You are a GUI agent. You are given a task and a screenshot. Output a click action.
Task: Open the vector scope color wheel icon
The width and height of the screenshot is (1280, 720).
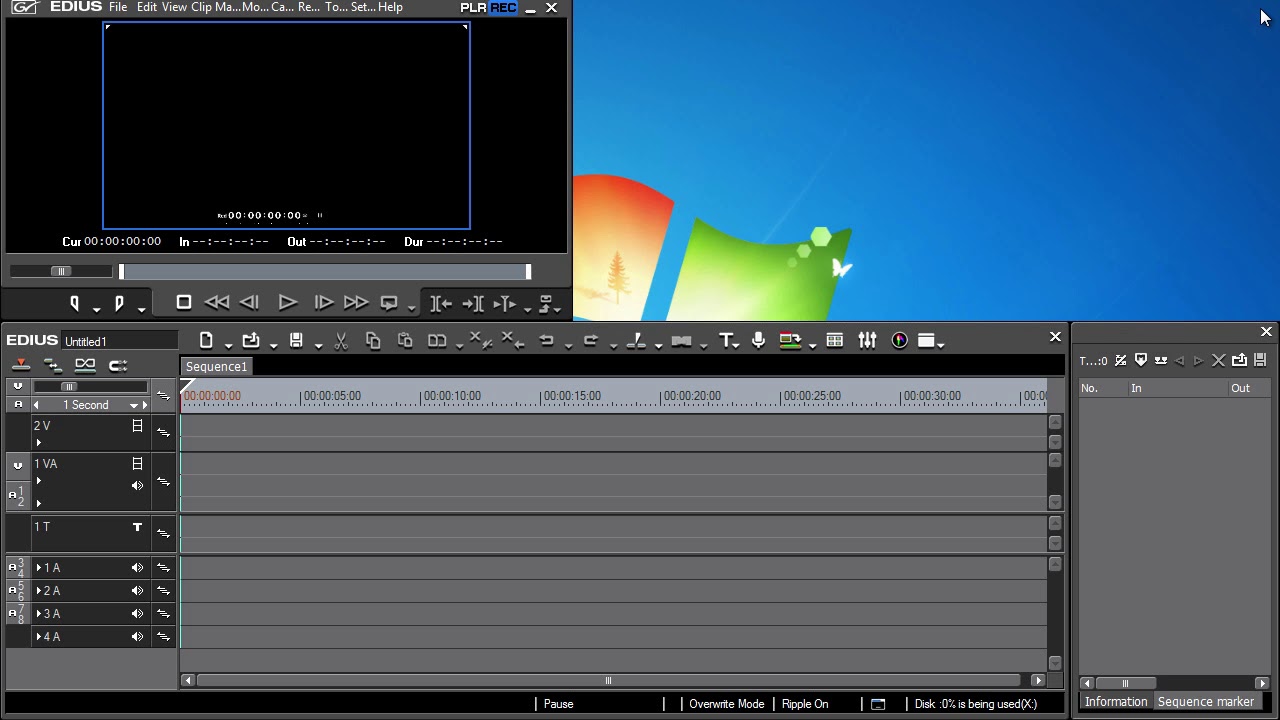pos(900,341)
